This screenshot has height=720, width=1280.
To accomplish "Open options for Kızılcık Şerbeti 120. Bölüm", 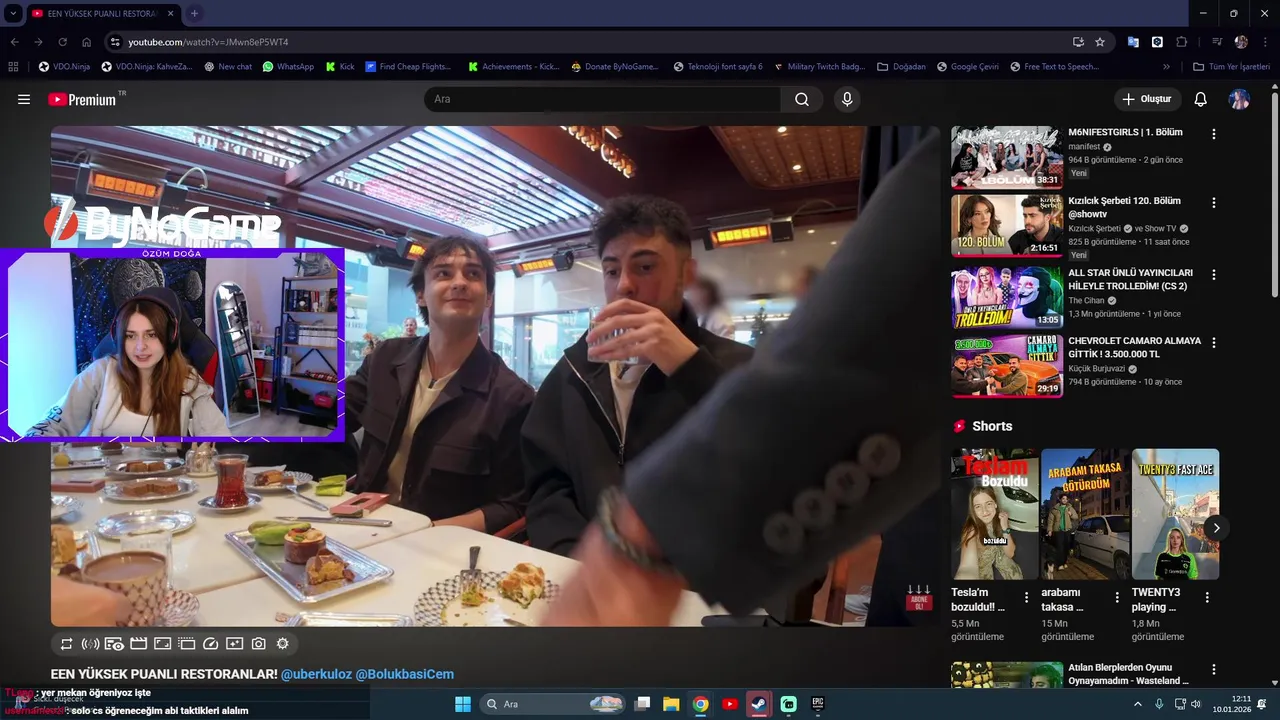I will (1214, 202).
